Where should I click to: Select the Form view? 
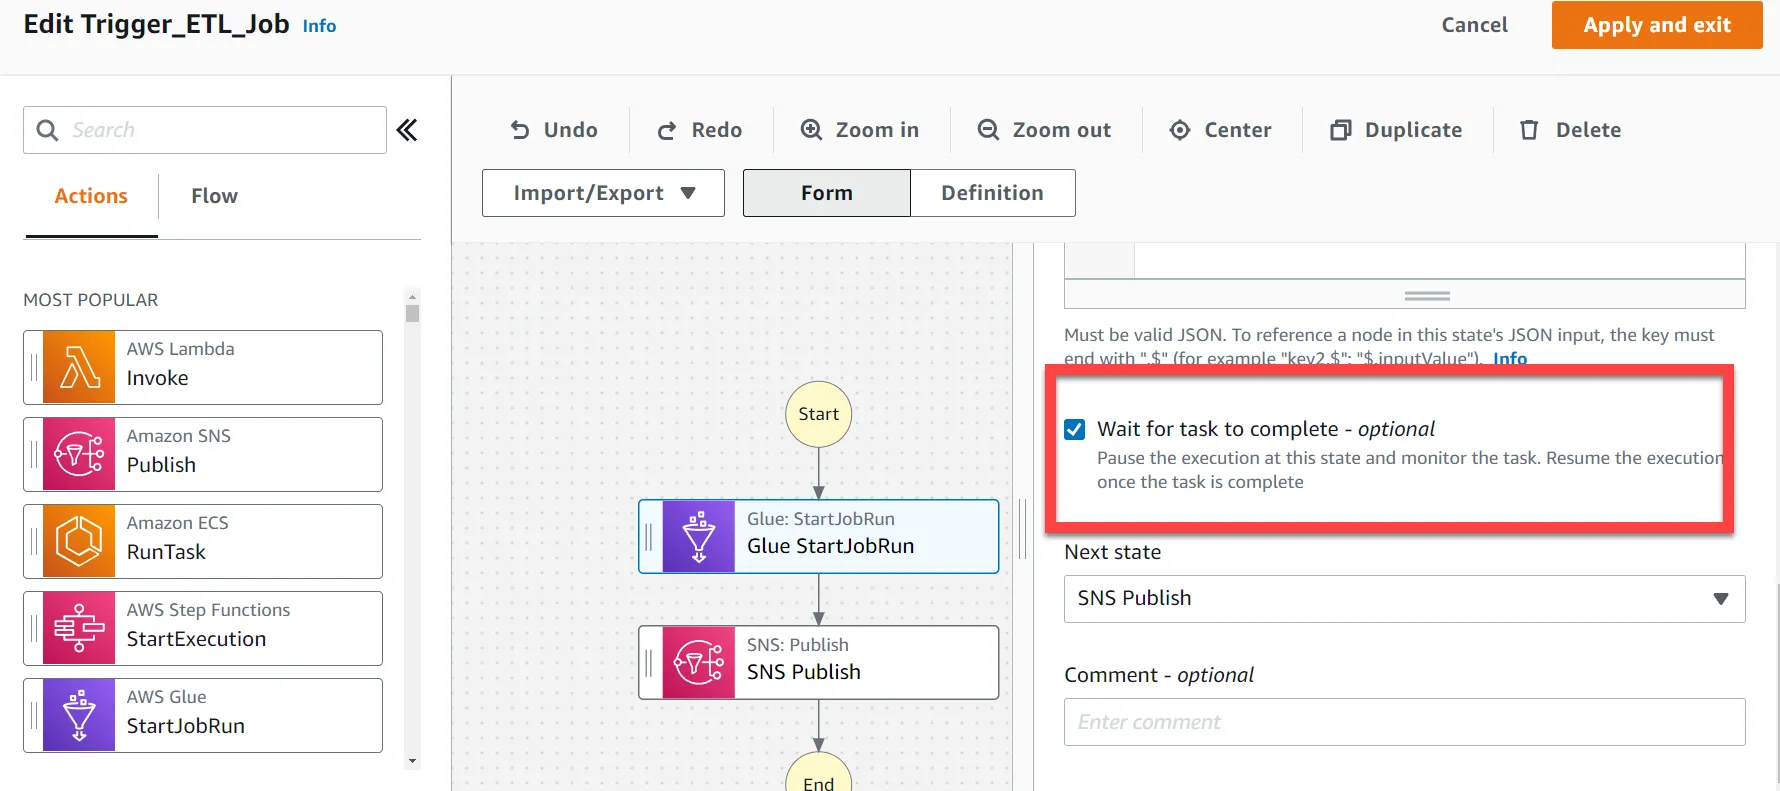point(827,193)
